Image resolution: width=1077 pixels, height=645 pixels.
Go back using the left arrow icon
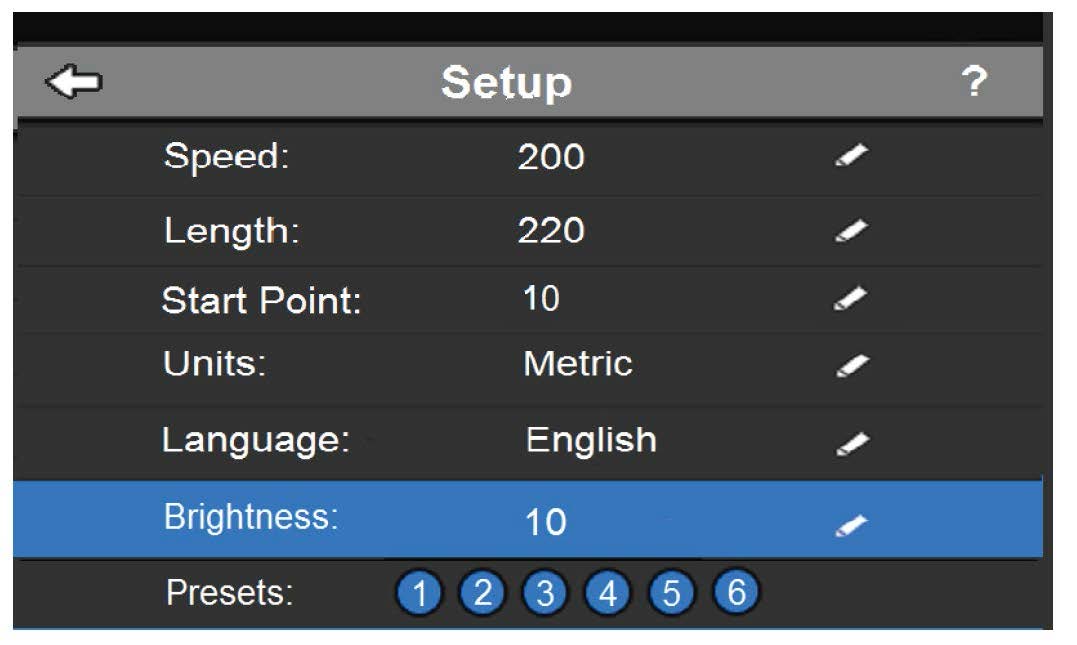coord(74,82)
